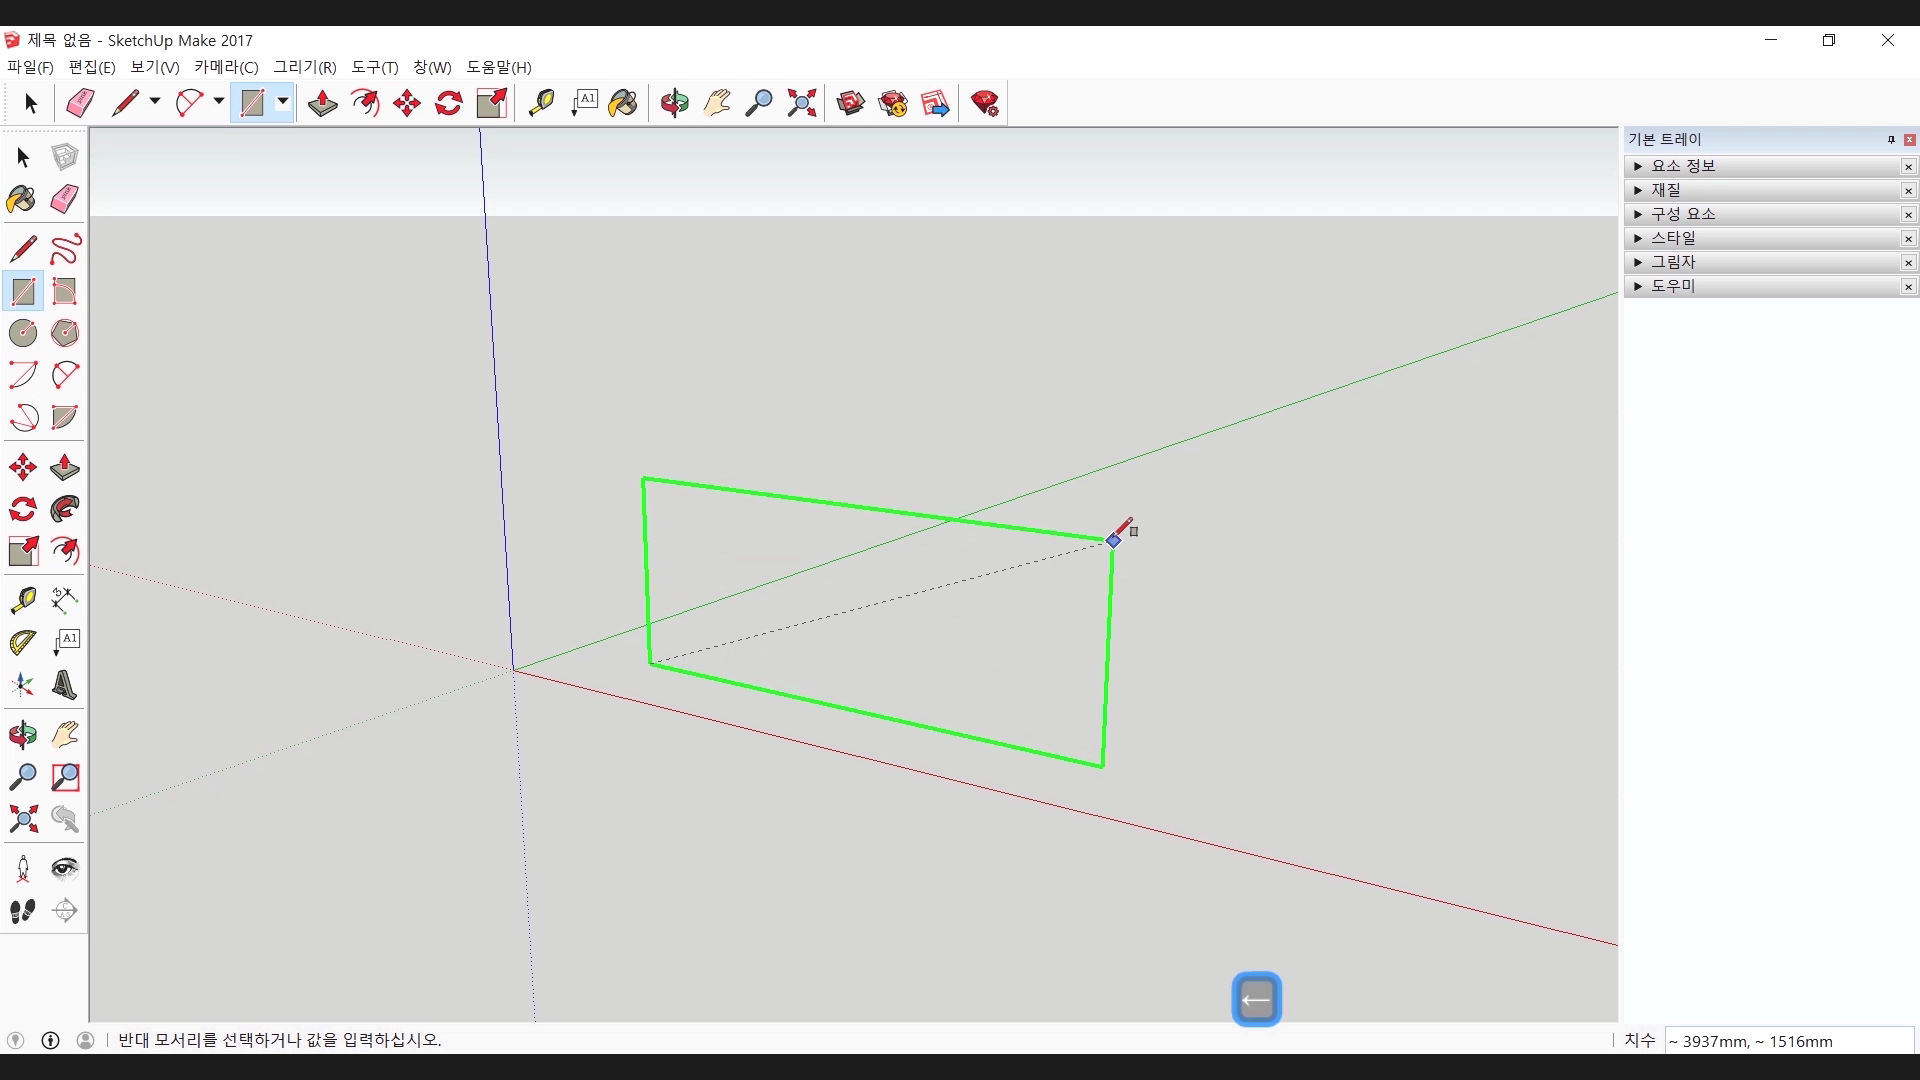
Task: Click Zoom Extents in top toolbar
Action: [x=801, y=103]
